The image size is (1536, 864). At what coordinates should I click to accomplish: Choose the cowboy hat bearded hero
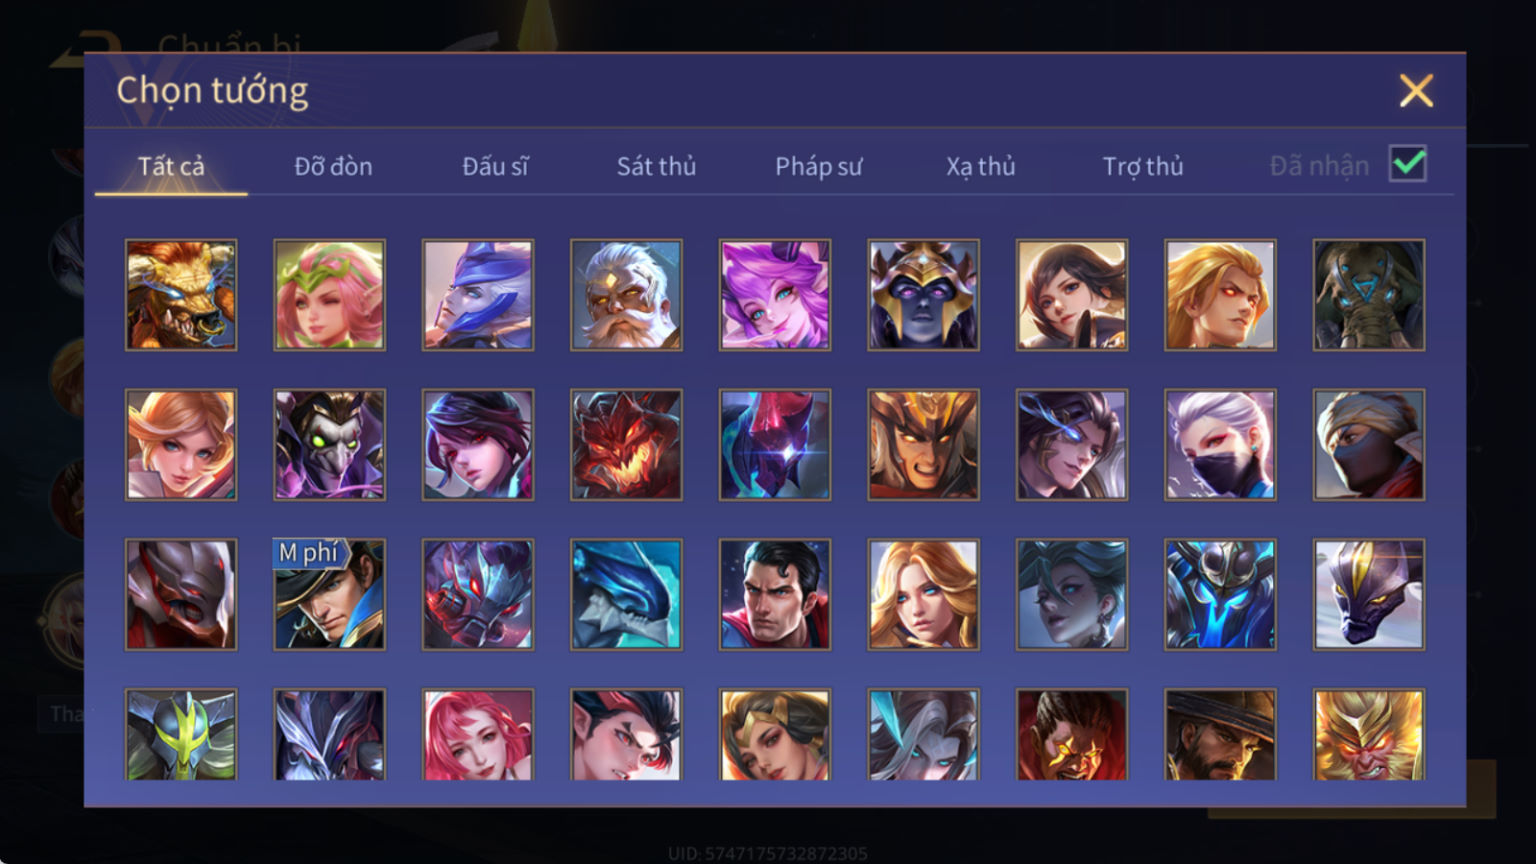1220,735
